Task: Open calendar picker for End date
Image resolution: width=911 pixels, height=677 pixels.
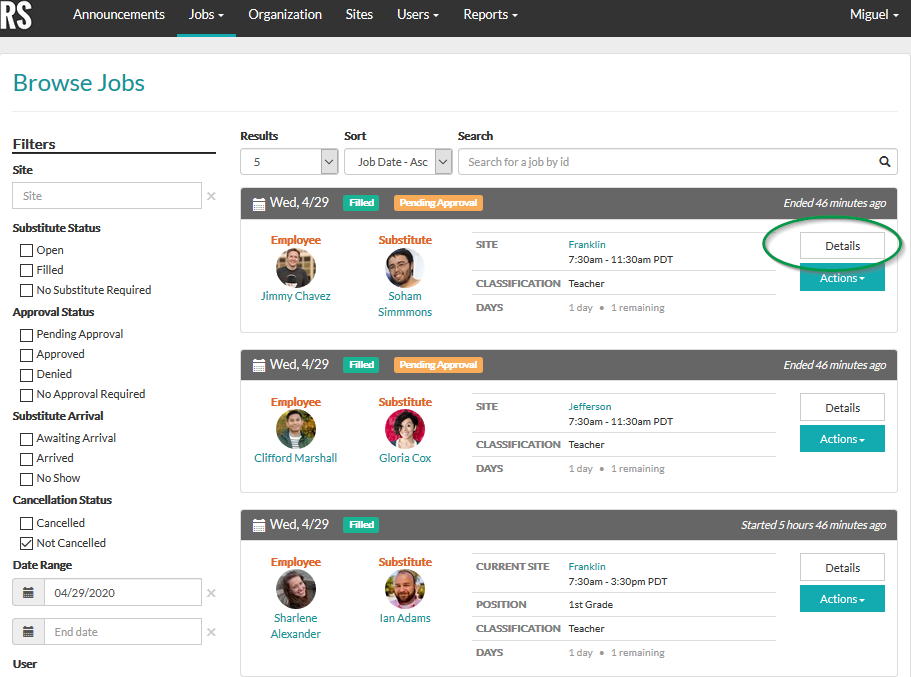Action: pyautogui.click(x=28, y=632)
